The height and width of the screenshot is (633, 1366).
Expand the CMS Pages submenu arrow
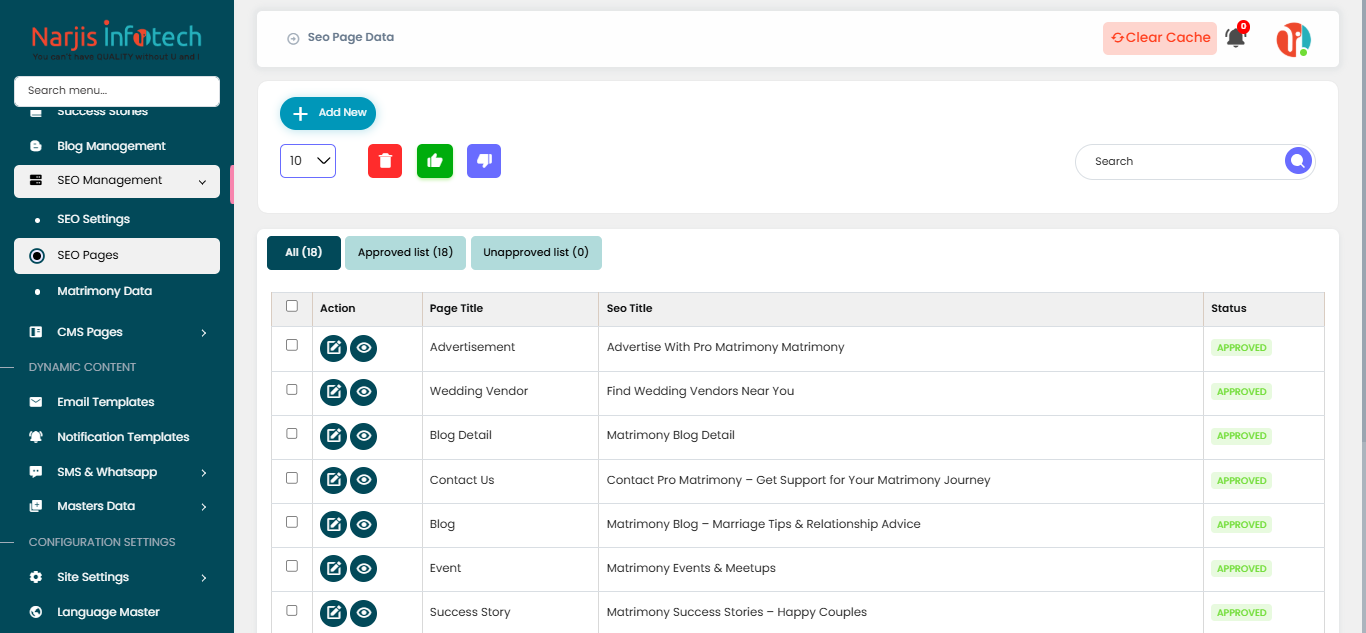tap(204, 333)
